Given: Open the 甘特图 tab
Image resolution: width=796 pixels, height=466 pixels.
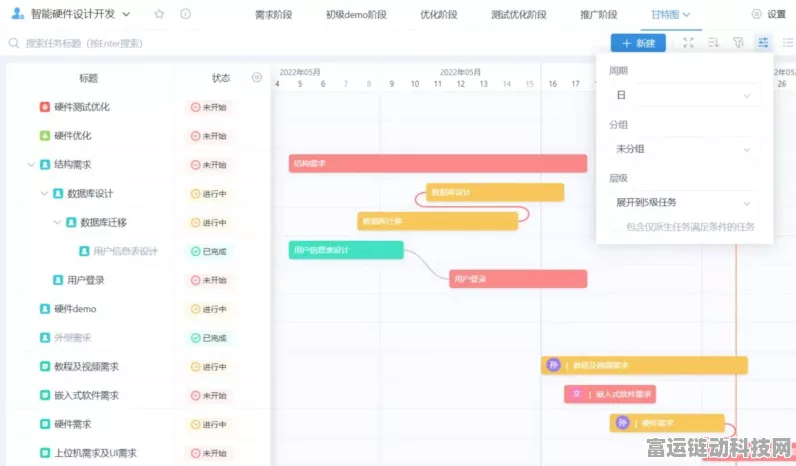Looking at the screenshot, I should pos(671,15).
